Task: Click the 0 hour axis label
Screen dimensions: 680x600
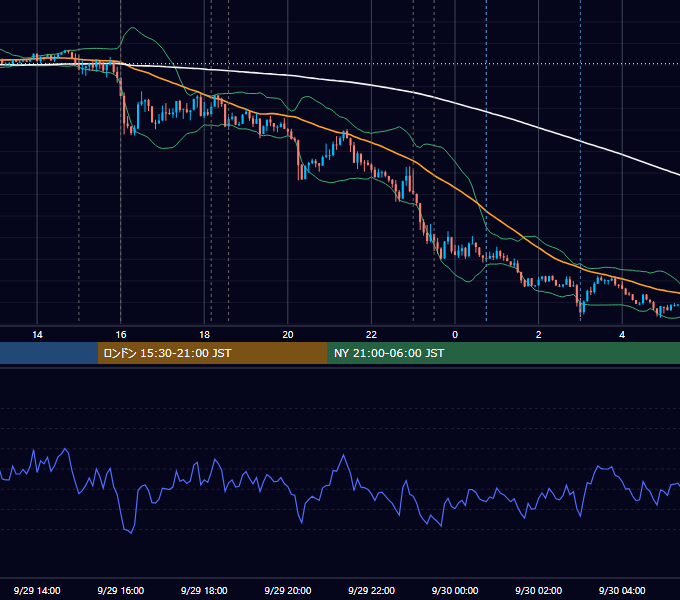Action: point(455,335)
